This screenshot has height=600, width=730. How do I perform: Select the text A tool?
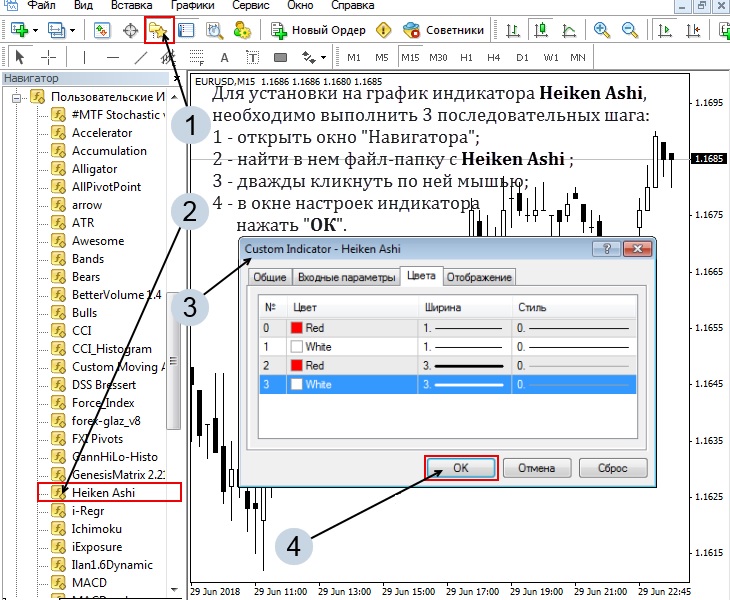click(x=224, y=58)
